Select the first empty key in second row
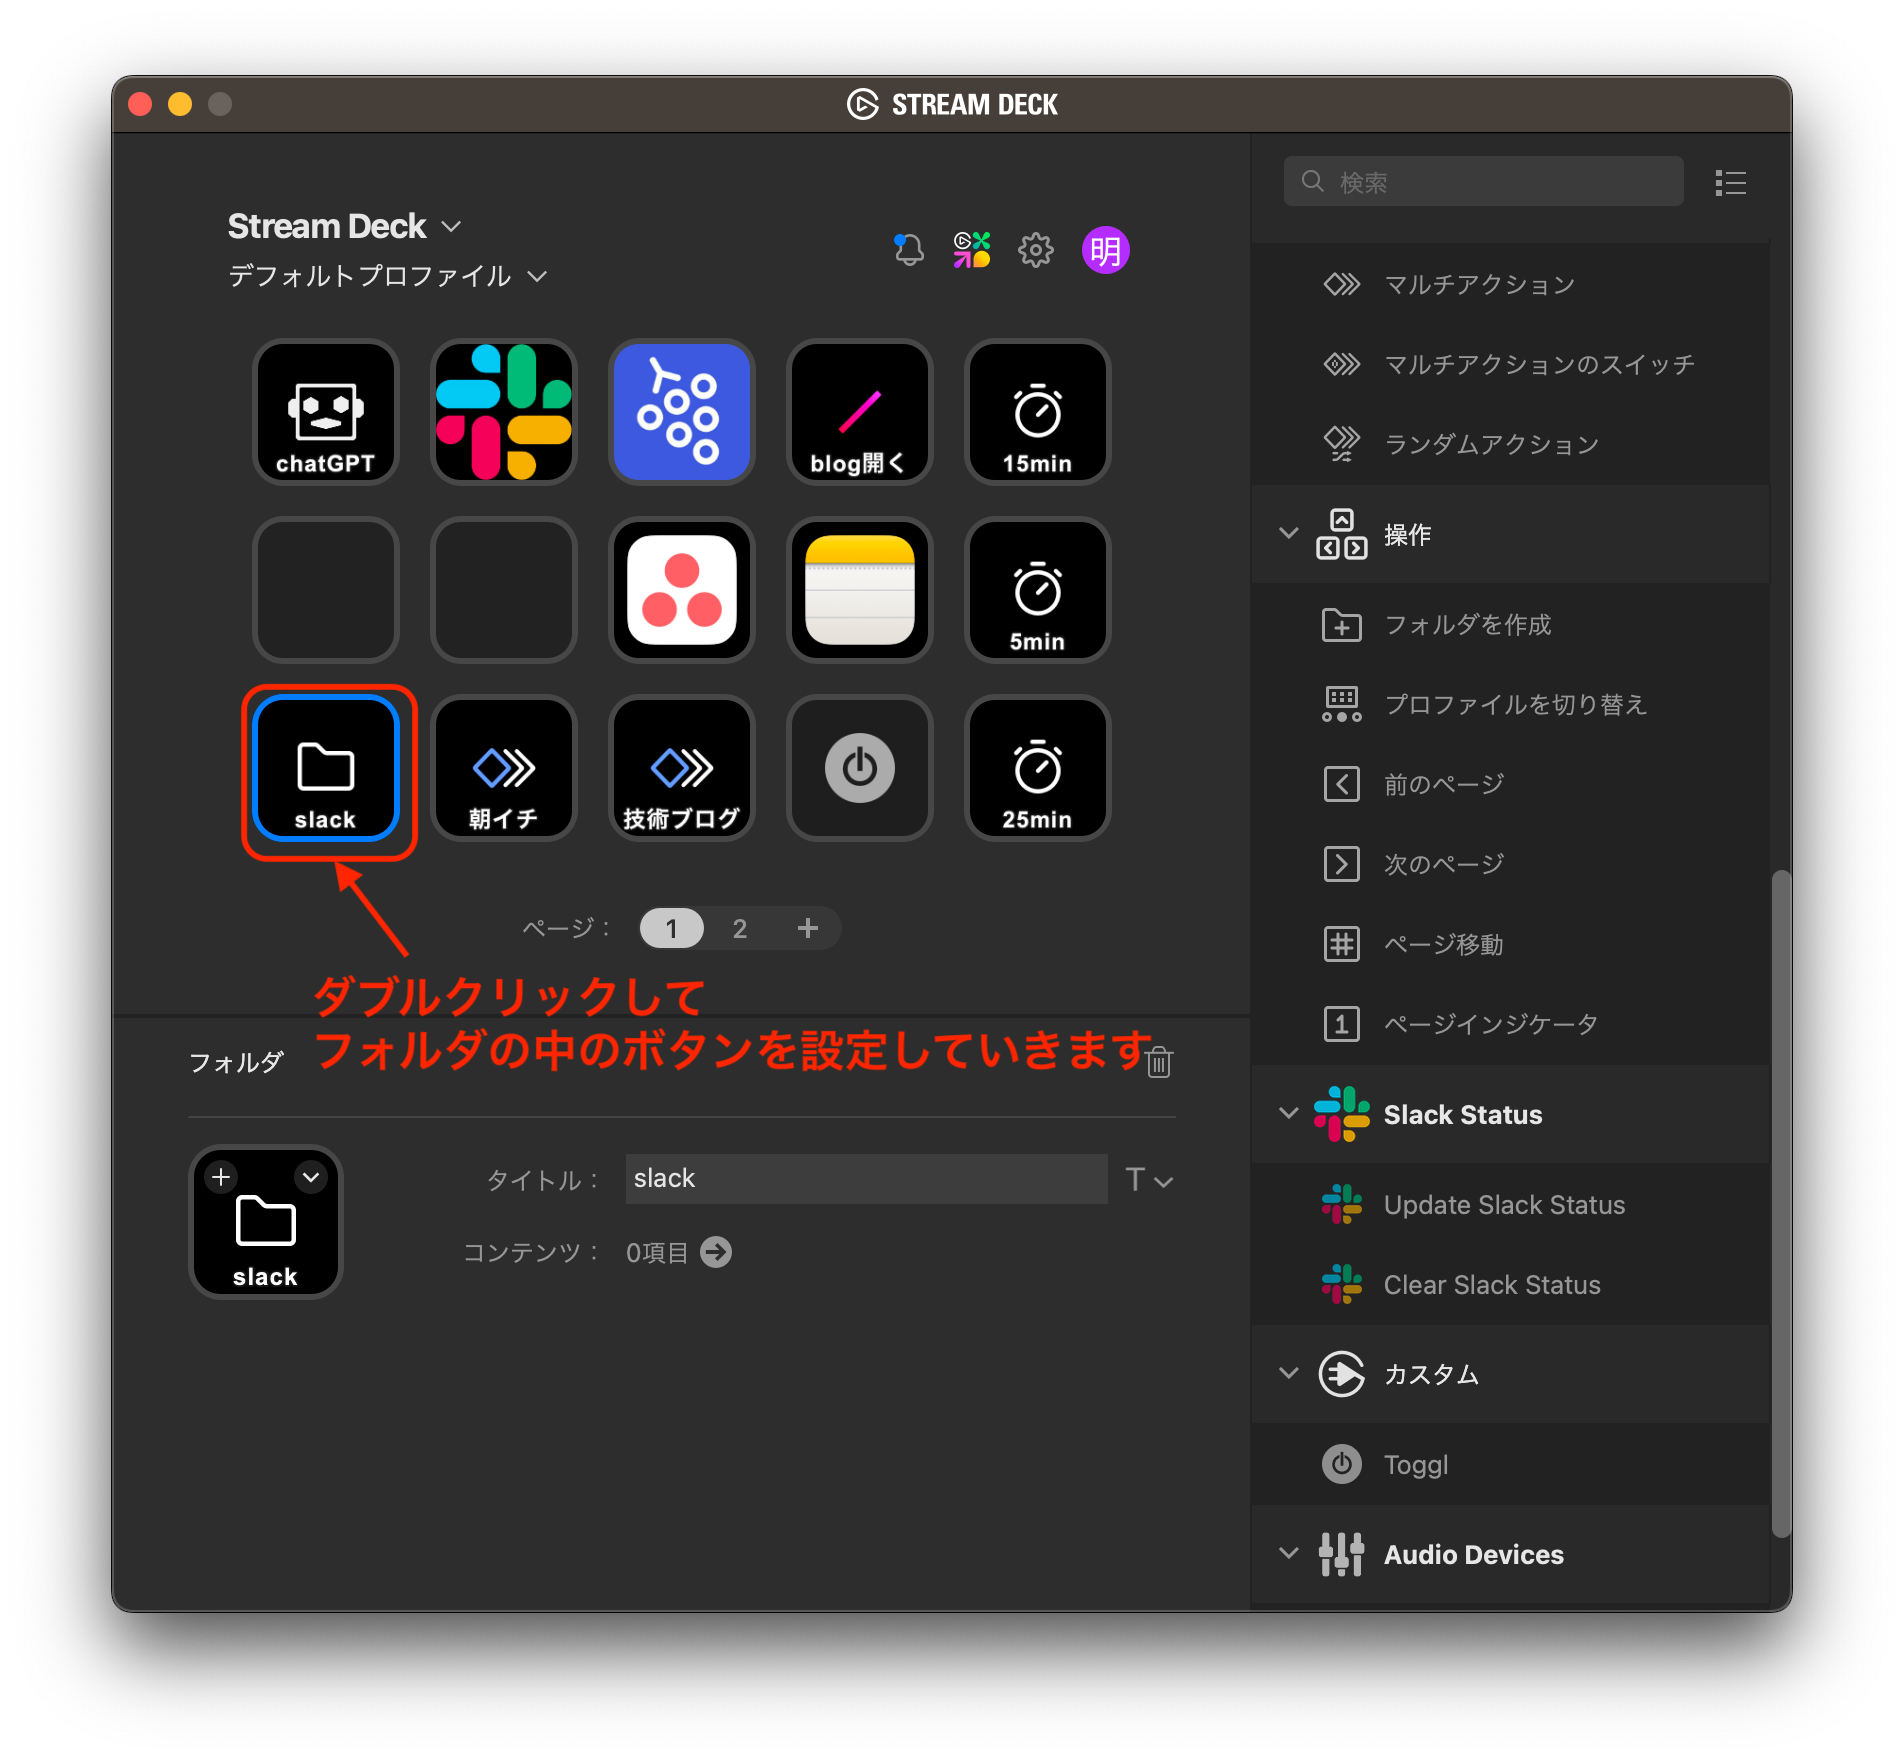1904x1760 pixels. coord(326,590)
